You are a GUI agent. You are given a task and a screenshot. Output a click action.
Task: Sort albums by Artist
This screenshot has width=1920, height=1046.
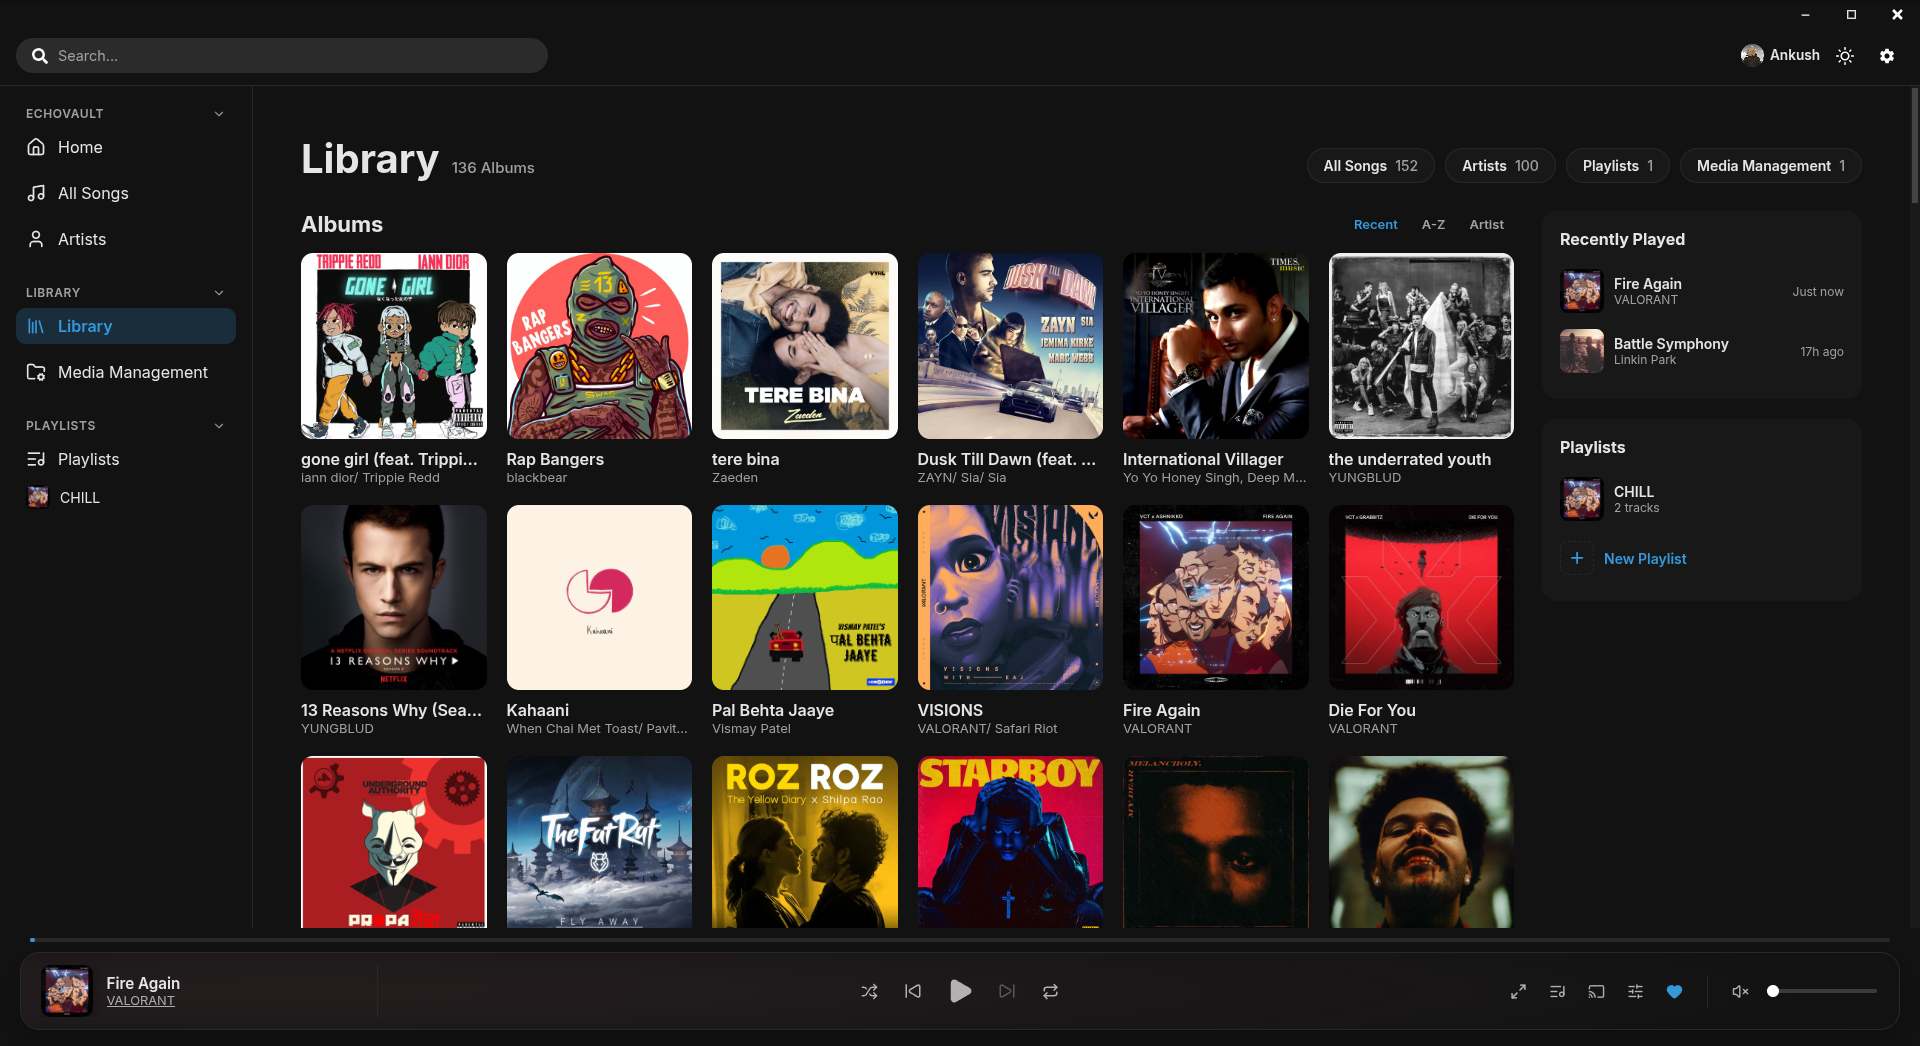pyautogui.click(x=1486, y=225)
